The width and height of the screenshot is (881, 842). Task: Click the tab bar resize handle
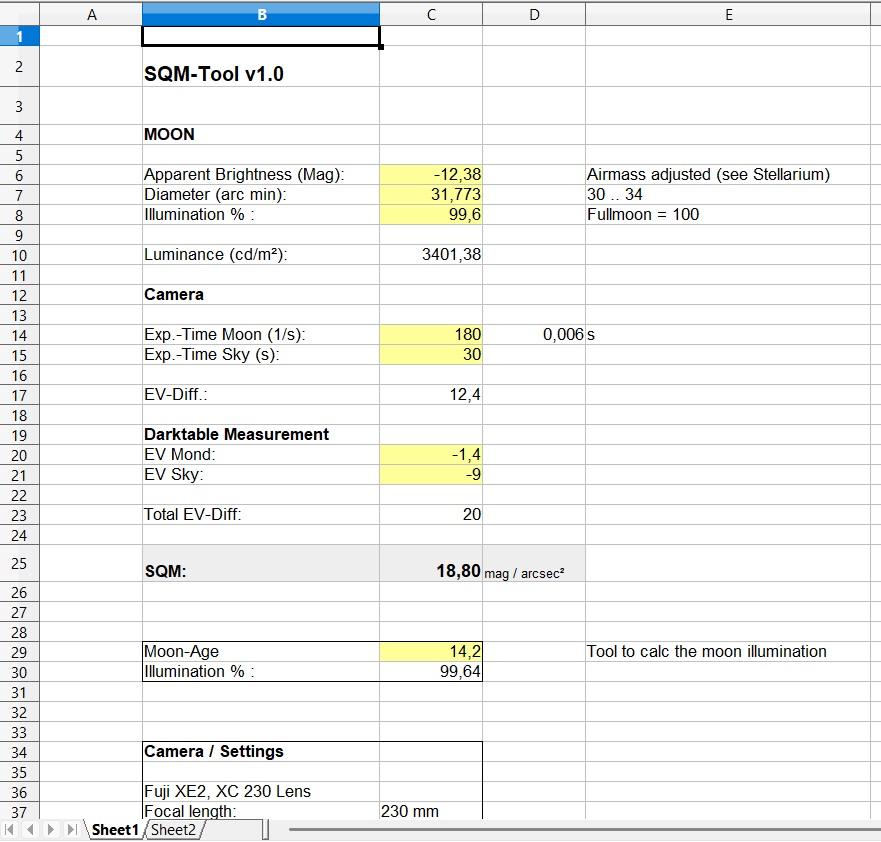coord(266,830)
